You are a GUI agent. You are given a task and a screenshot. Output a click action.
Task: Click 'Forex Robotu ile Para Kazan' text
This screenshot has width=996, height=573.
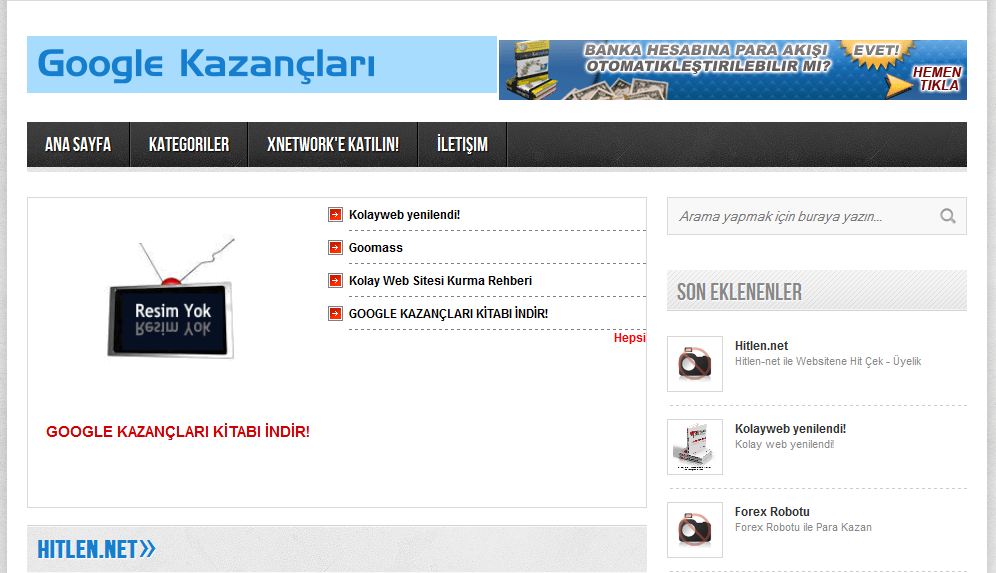point(803,527)
